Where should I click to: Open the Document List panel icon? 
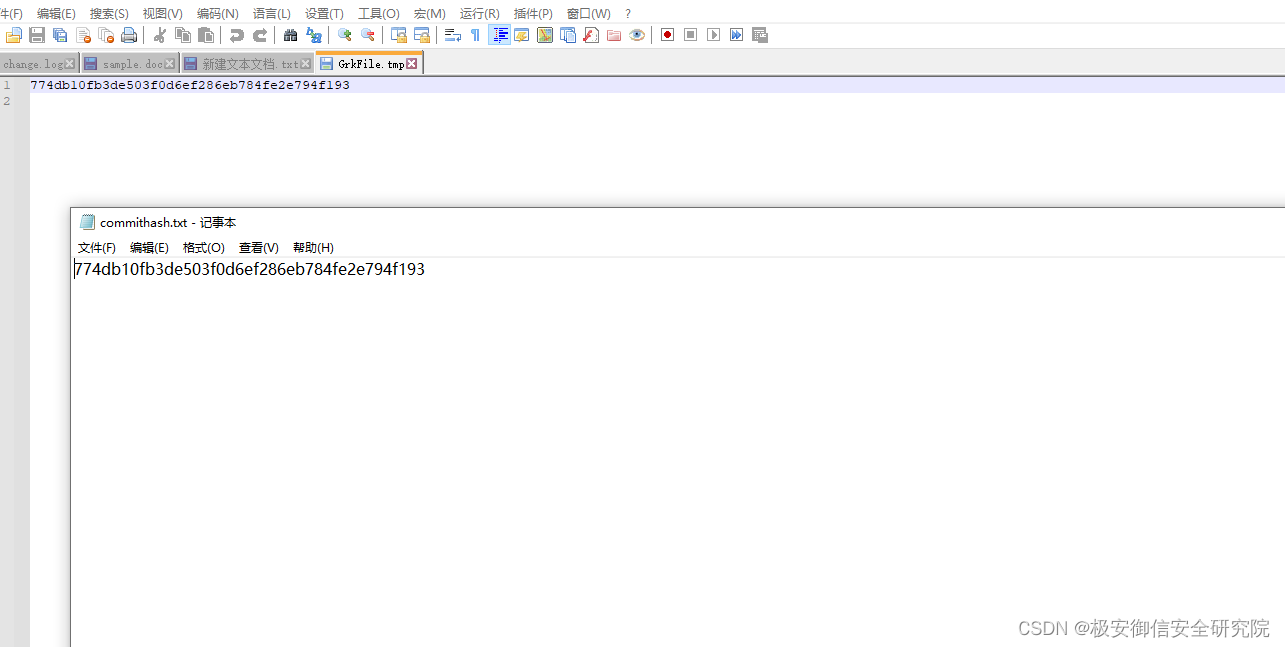(x=568, y=35)
